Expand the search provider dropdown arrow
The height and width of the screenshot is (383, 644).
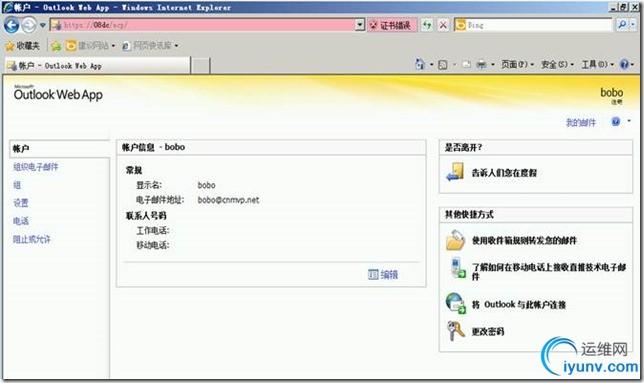[633, 25]
